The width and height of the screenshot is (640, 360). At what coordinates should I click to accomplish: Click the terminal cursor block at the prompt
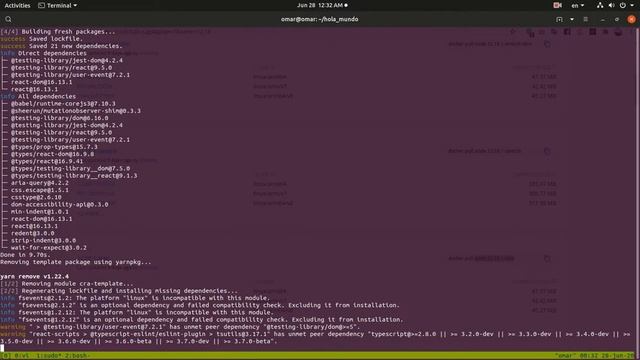(x=2, y=348)
